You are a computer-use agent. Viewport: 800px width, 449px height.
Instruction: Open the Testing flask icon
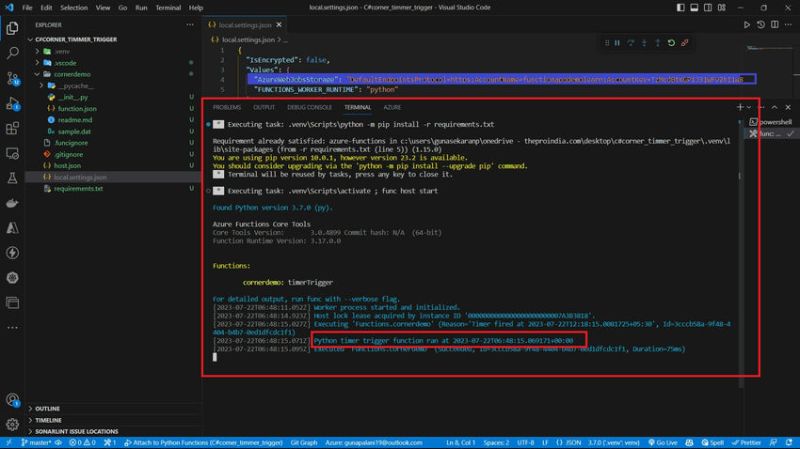point(12,178)
